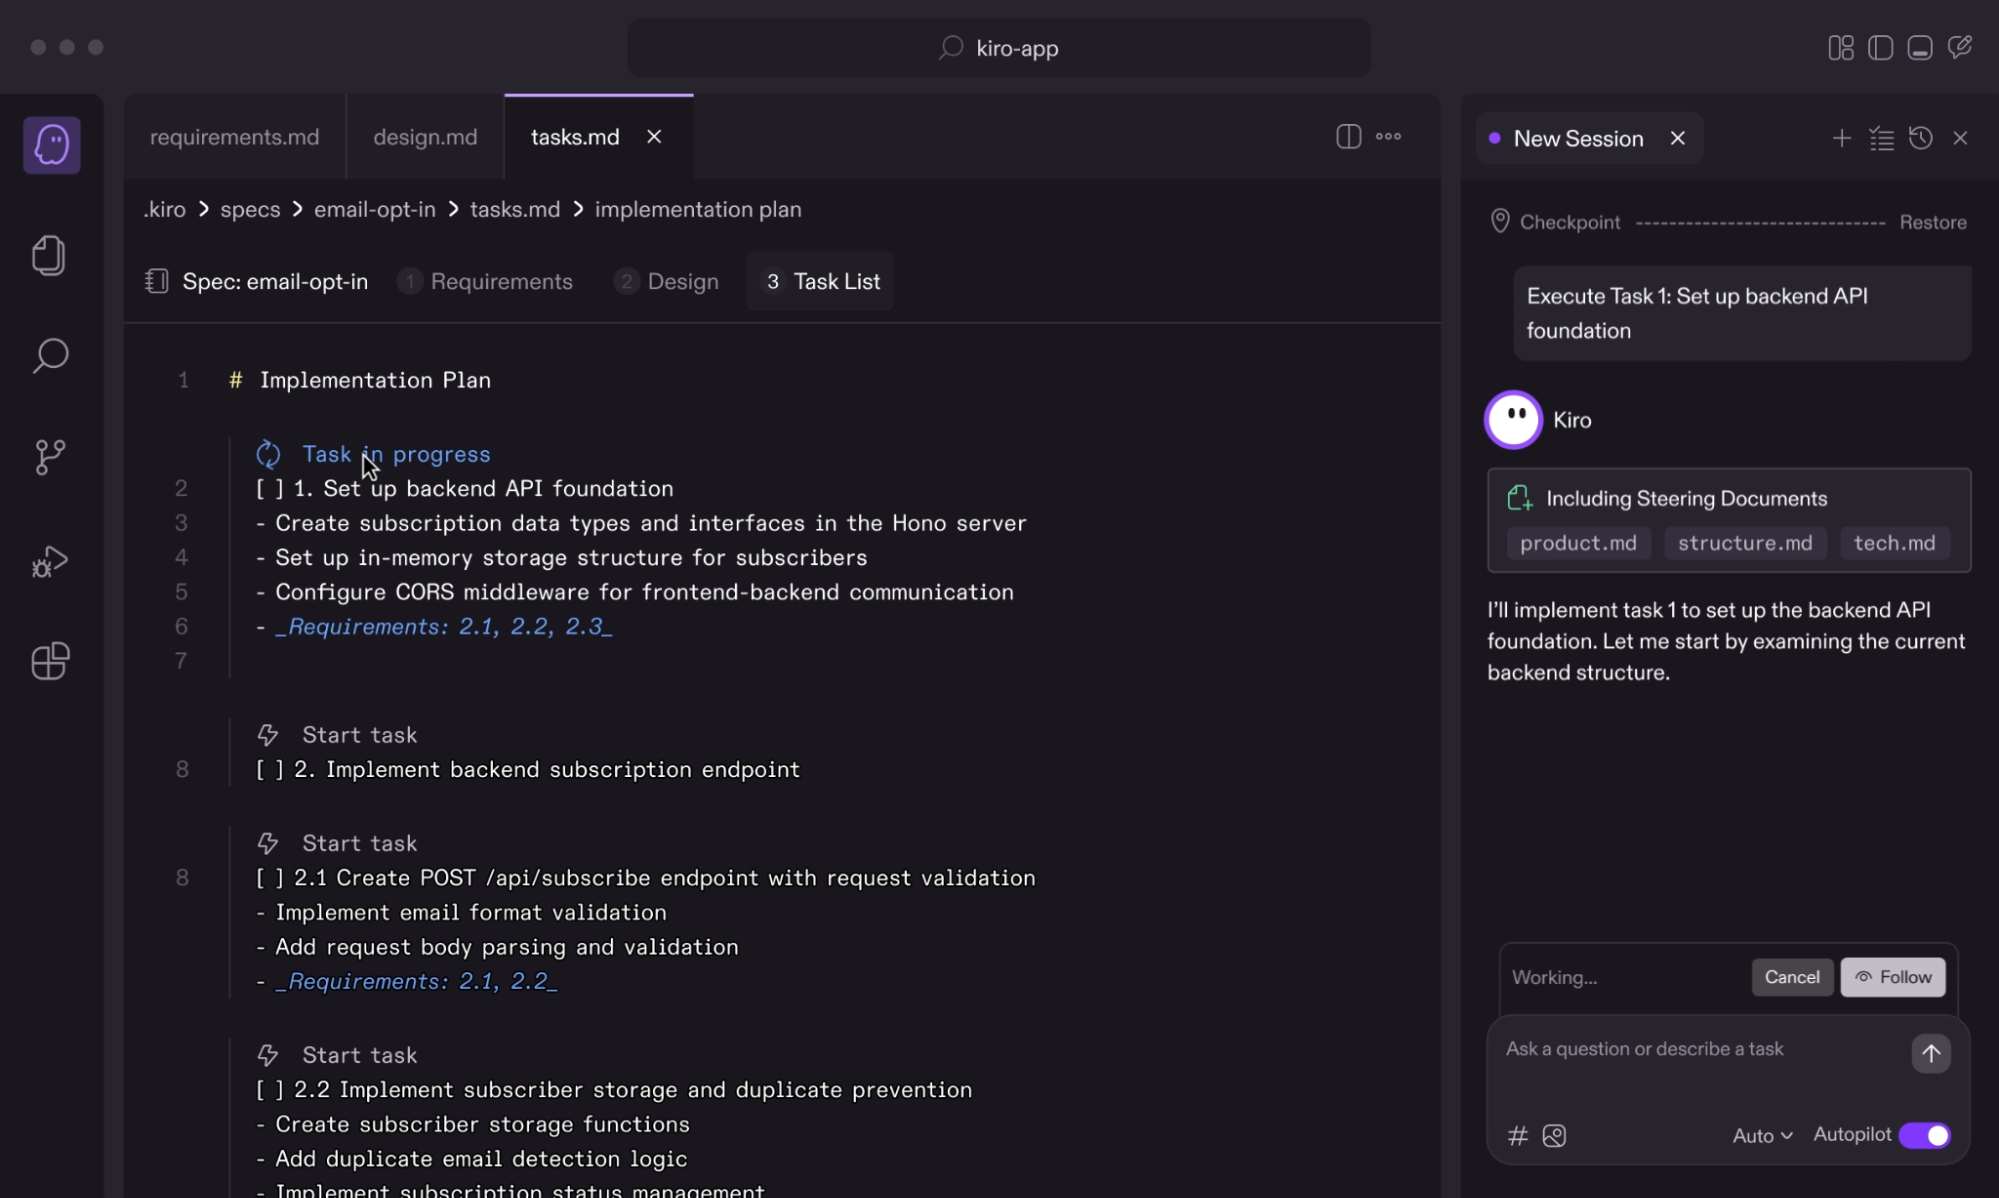This screenshot has height=1198, width=1999.
Task: Click lightning icon for task 2 Start task
Action: click(267, 735)
